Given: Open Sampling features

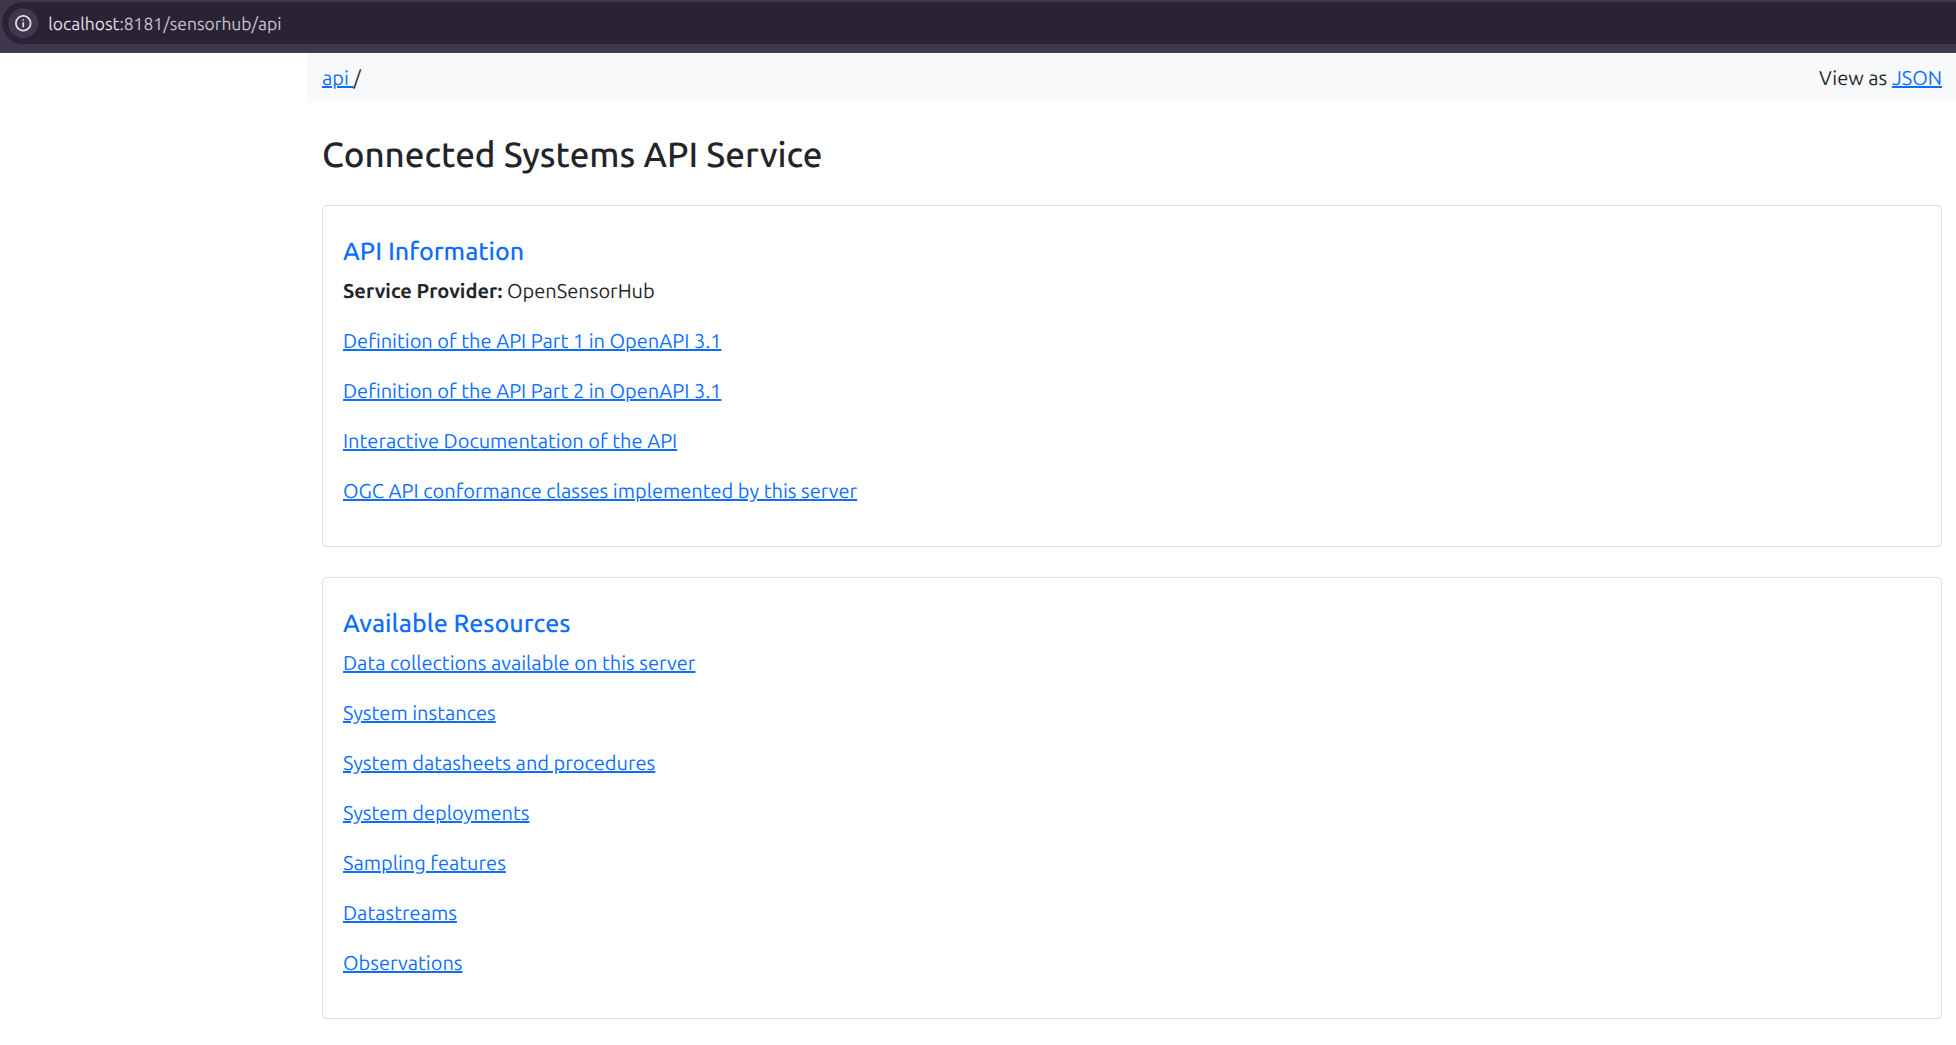Looking at the screenshot, I should point(424,863).
